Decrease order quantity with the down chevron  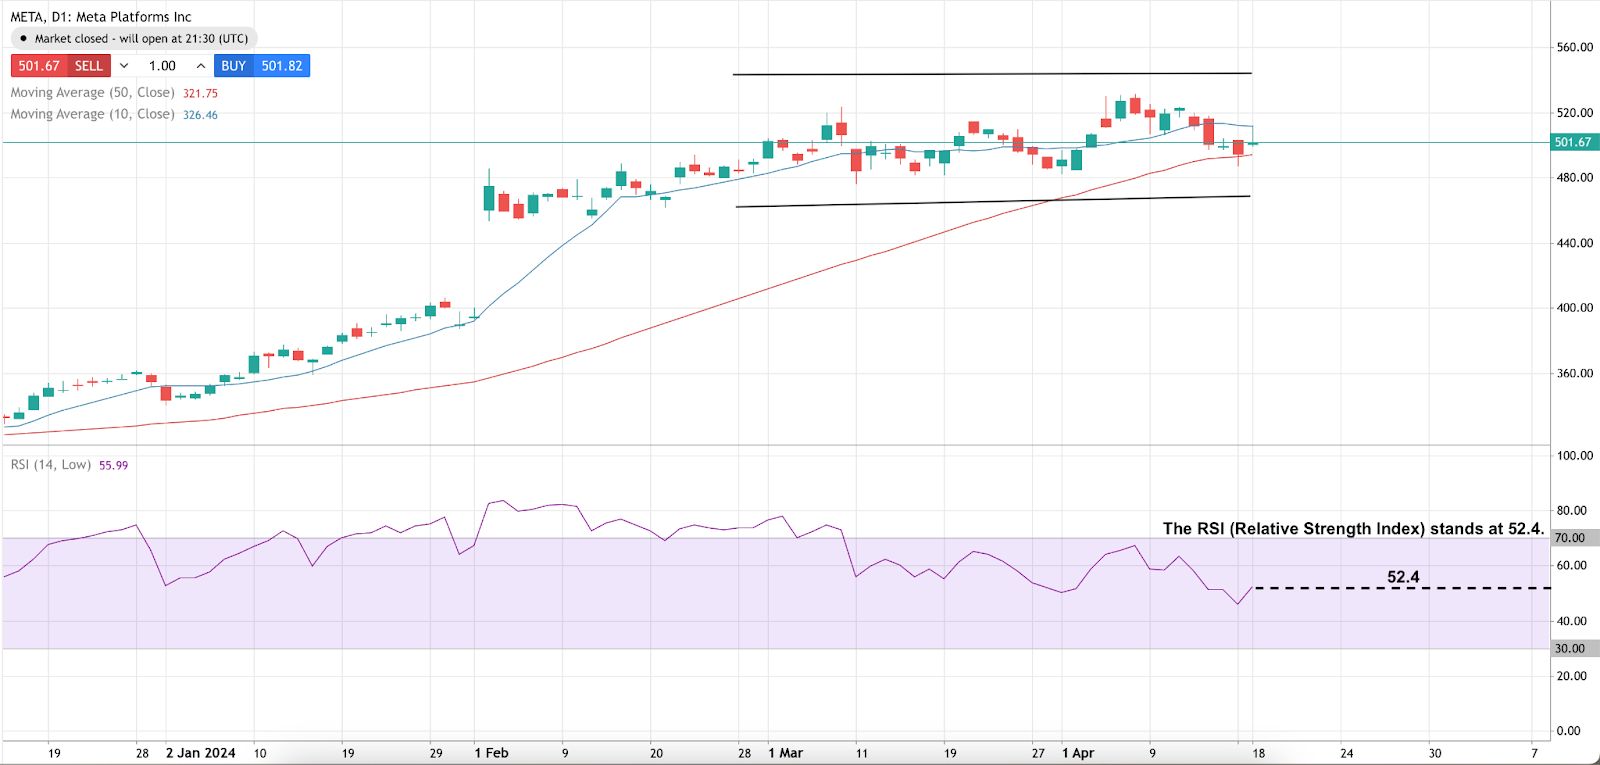pos(124,66)
